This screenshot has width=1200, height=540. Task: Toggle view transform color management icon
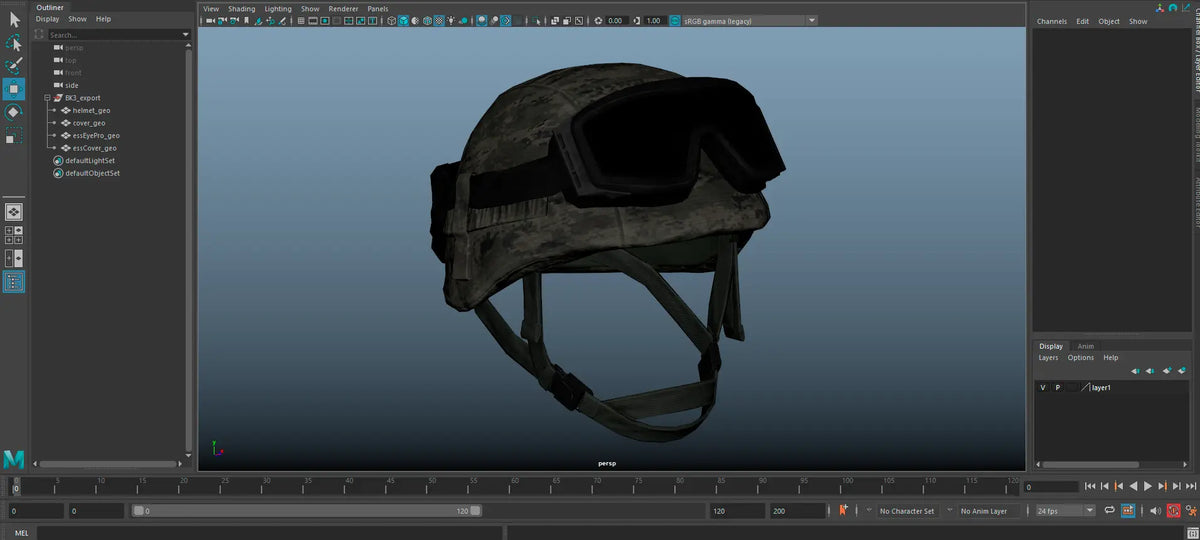pyautogui.click(x=675, y=20)
